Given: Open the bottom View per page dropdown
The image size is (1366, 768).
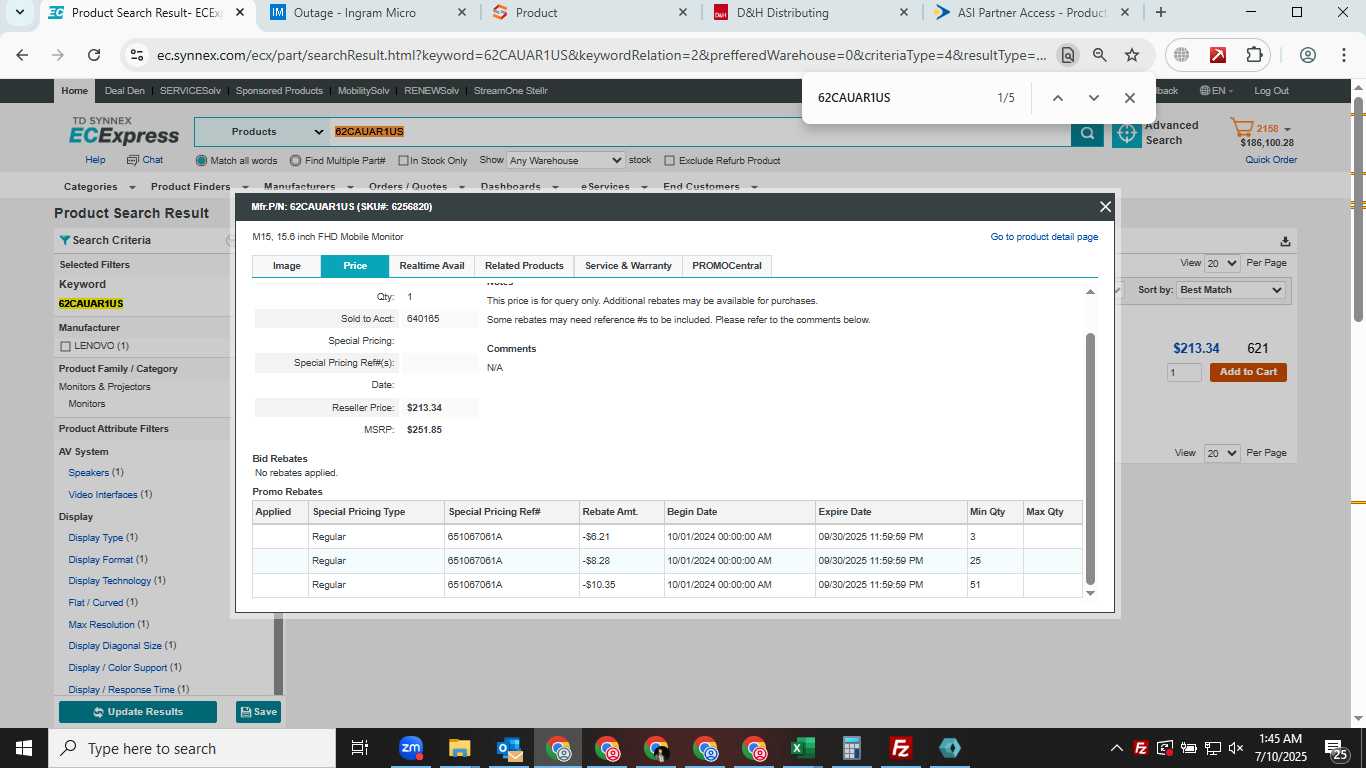Looking at the screenshot, I should (x=1222, y=453).
